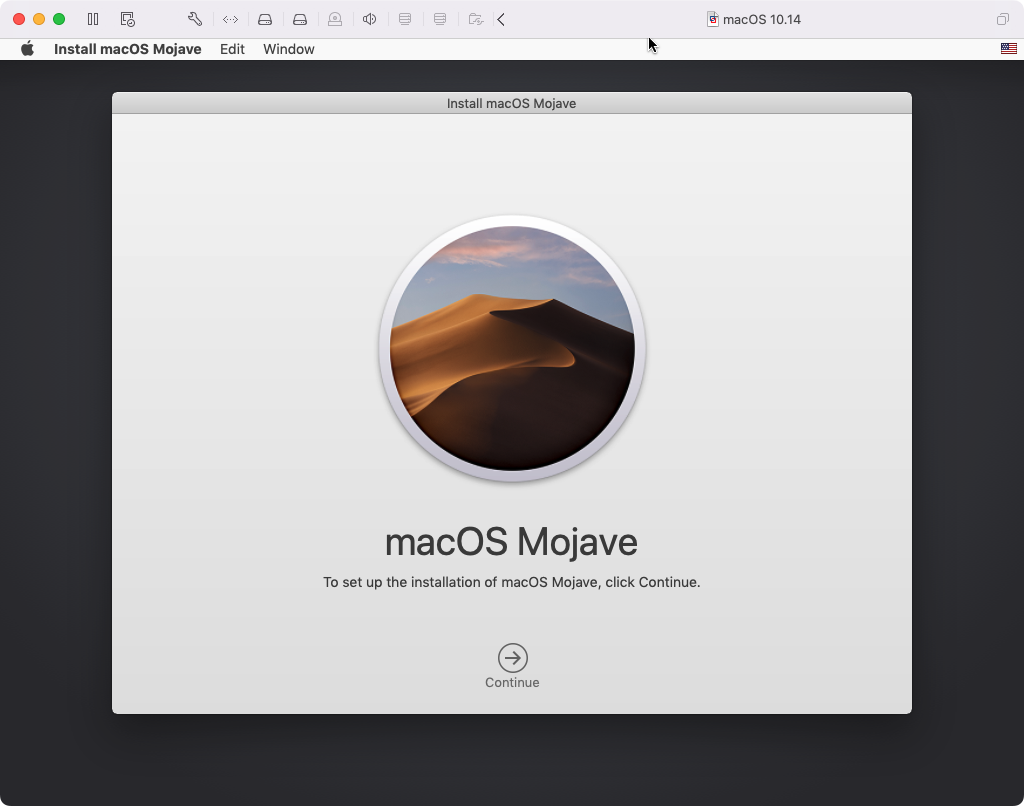Click the hard disk icon beside the network icon
This screenshot has width=1024, height=806.
[264, 19]
